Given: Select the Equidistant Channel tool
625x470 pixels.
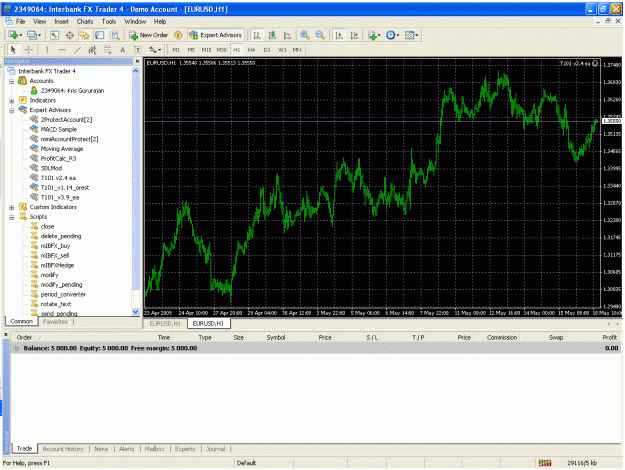Looking at the screenshot, I should tap(92, 50).
